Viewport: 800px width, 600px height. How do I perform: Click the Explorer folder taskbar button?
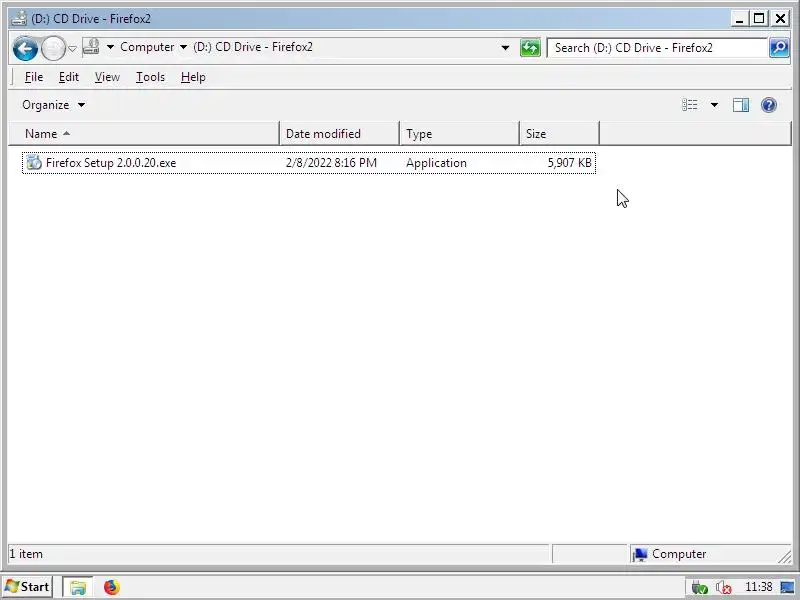[x=78, y=587]
